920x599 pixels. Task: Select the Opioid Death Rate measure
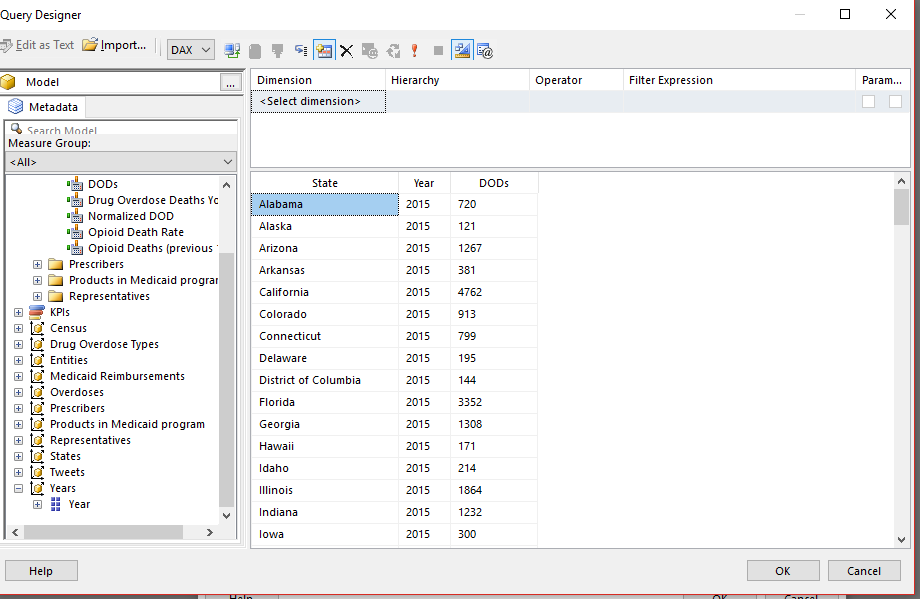point(135,232)
